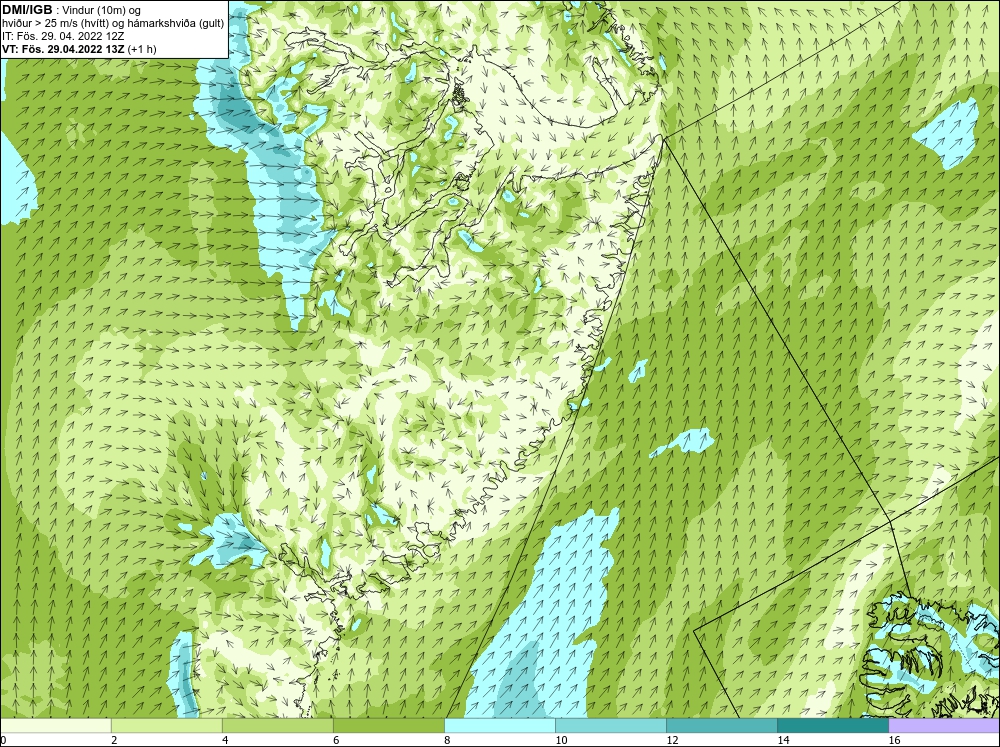Click the 6–8 m/s dark green legend swatch
The height and width of the screenshot is (747, 1000).
[388, 725]
